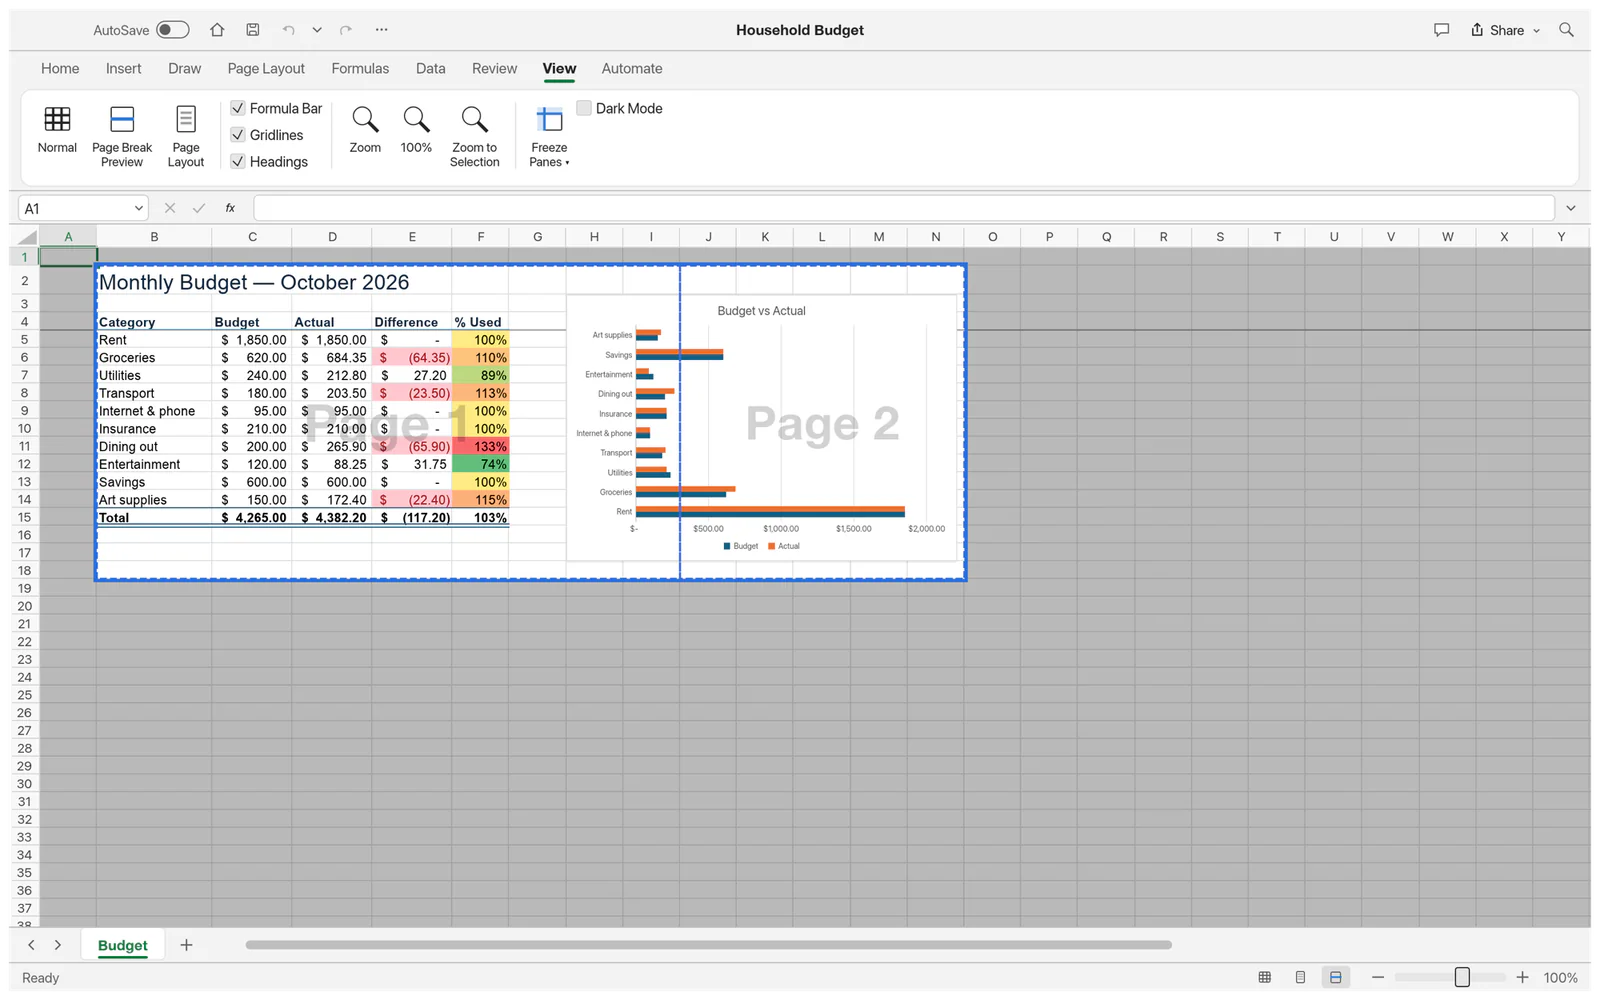Open the Name Box dropdown arrow

(138, 208)
